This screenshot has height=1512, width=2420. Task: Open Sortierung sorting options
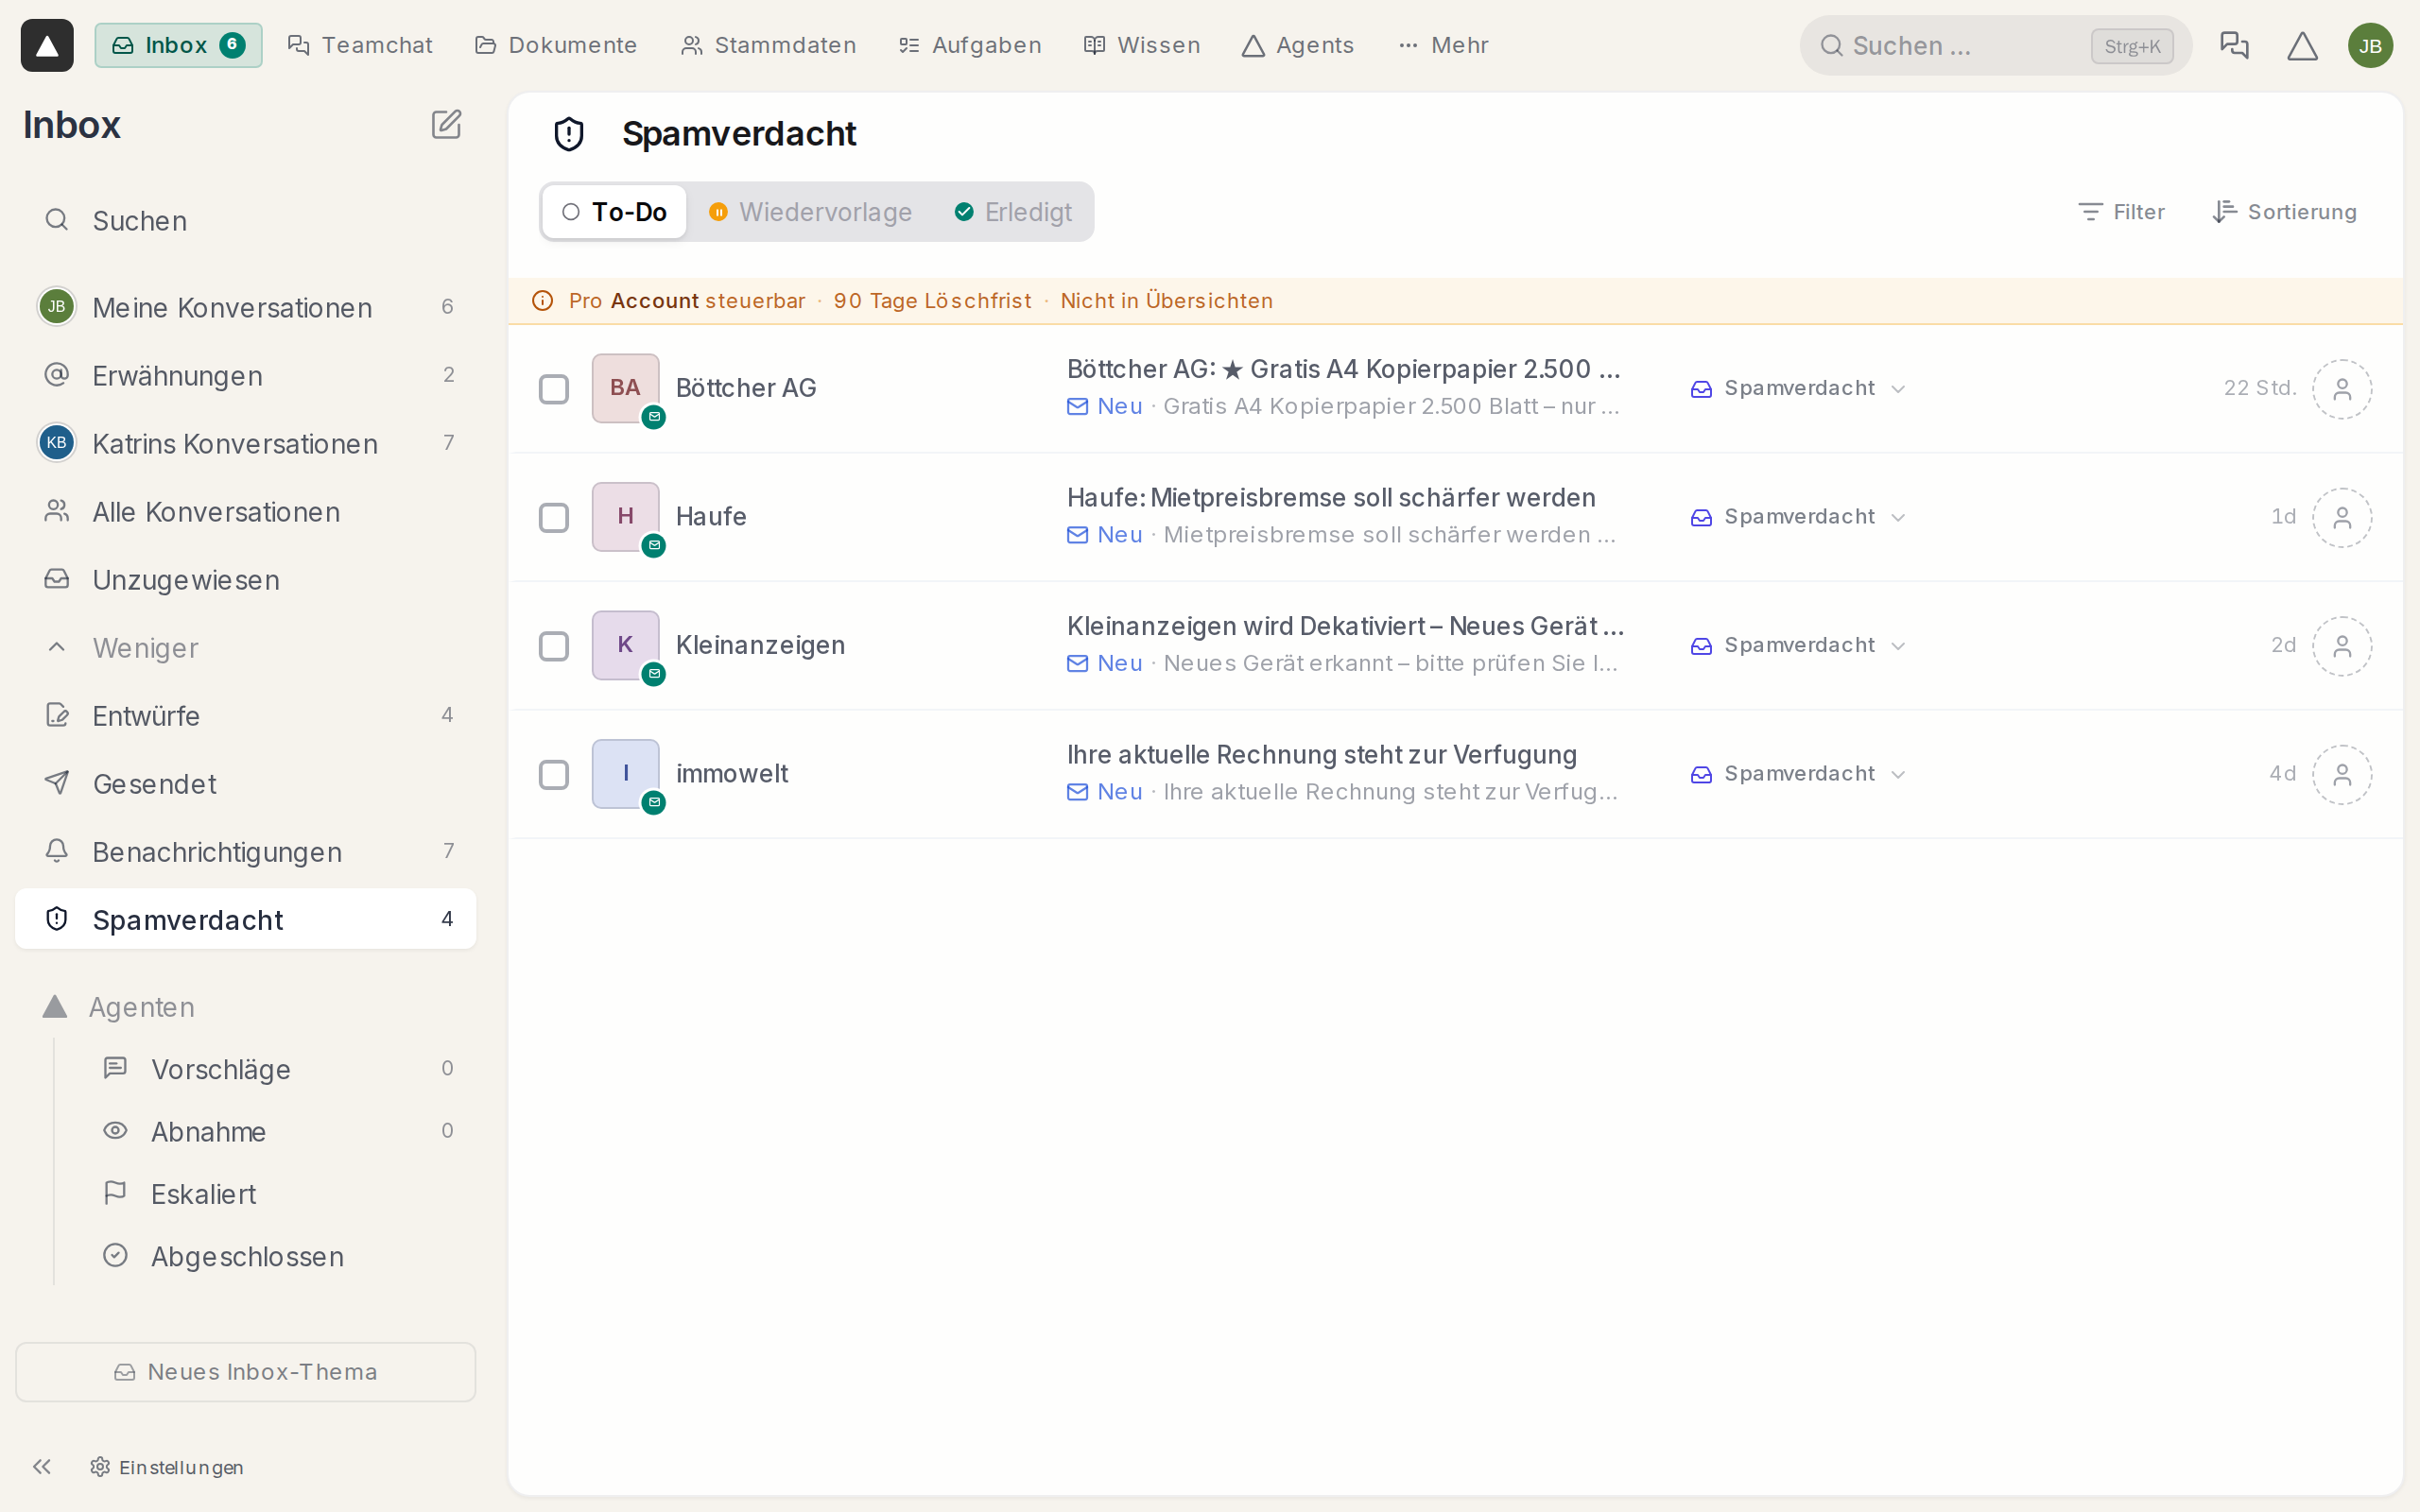coord(2284,212)
